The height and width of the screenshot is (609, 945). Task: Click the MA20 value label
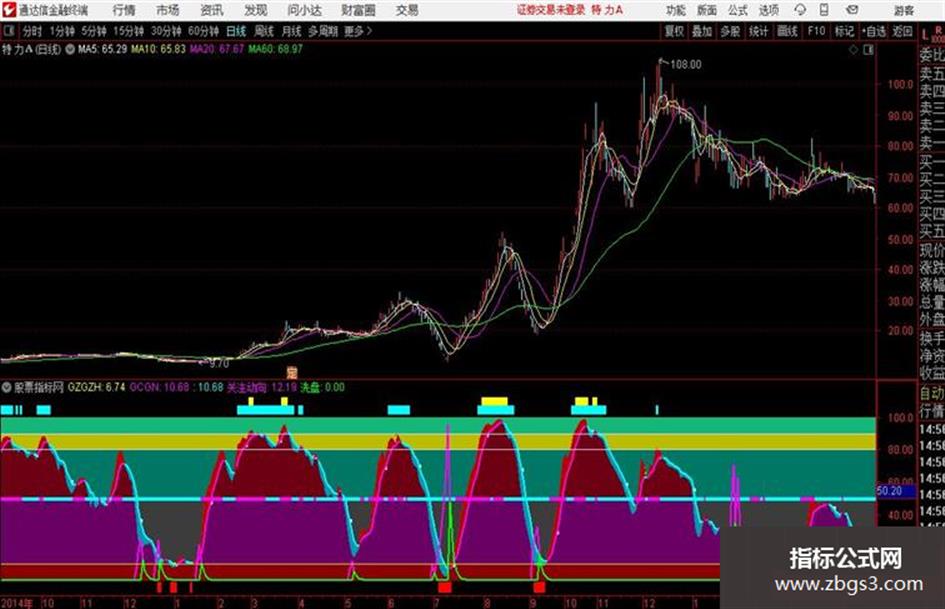pos(217,49)
